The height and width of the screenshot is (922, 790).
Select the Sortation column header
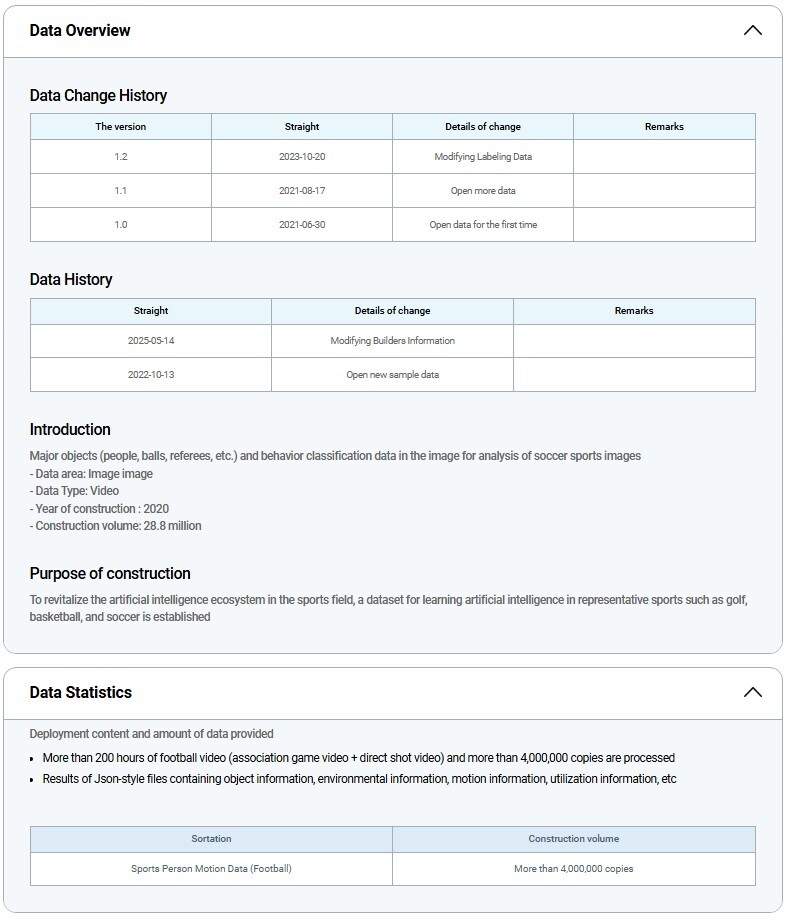[211, 839]
